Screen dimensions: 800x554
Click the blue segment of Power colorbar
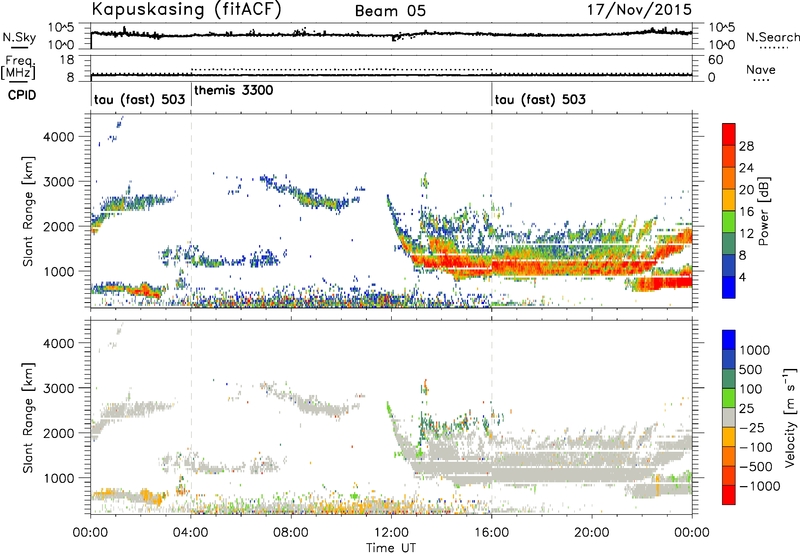pos(729,287)
